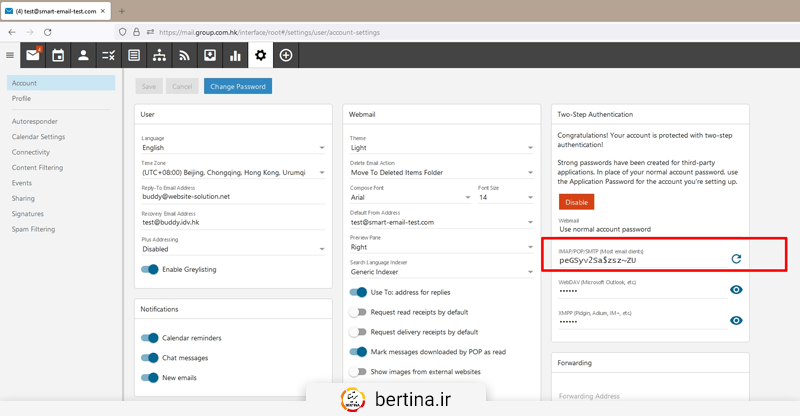Click the Recovery Email Address field

click(x=233, y=222)
